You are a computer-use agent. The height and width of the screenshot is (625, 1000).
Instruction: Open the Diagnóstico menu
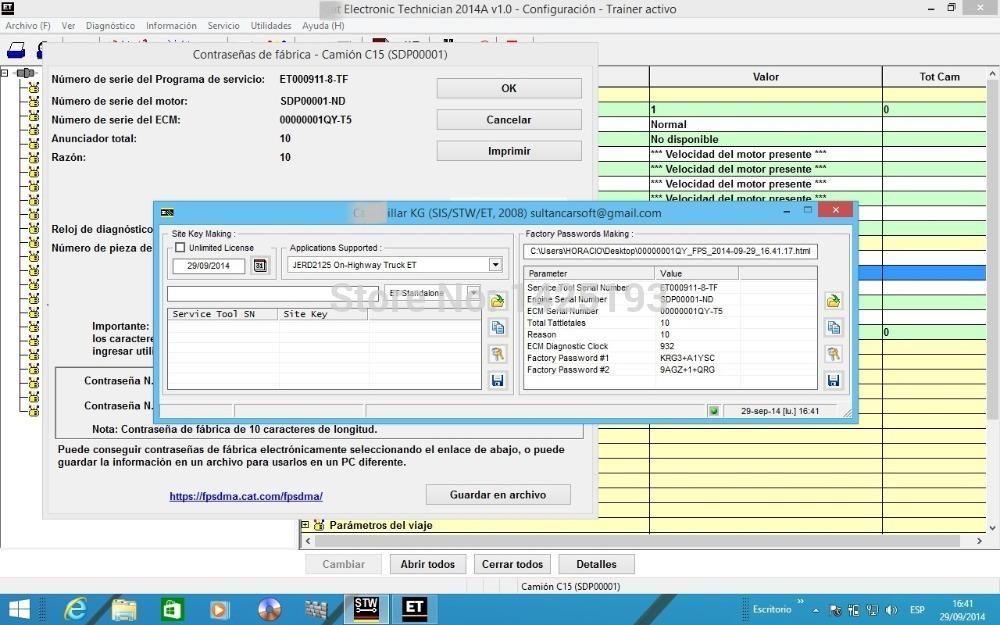tap(110, 25)
